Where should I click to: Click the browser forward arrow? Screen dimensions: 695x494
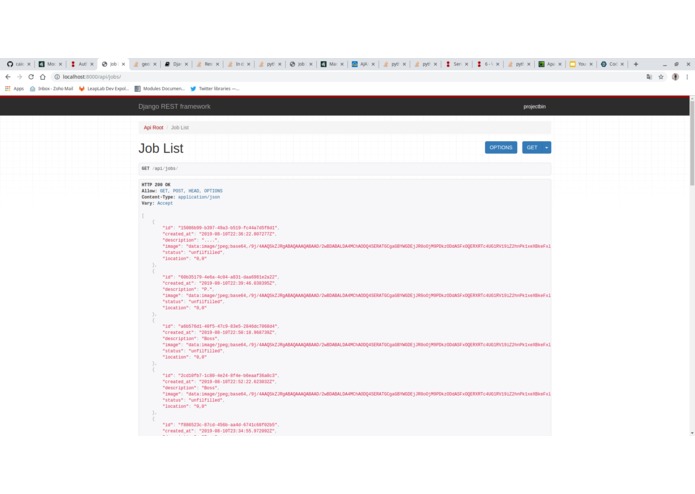[20, 77]
